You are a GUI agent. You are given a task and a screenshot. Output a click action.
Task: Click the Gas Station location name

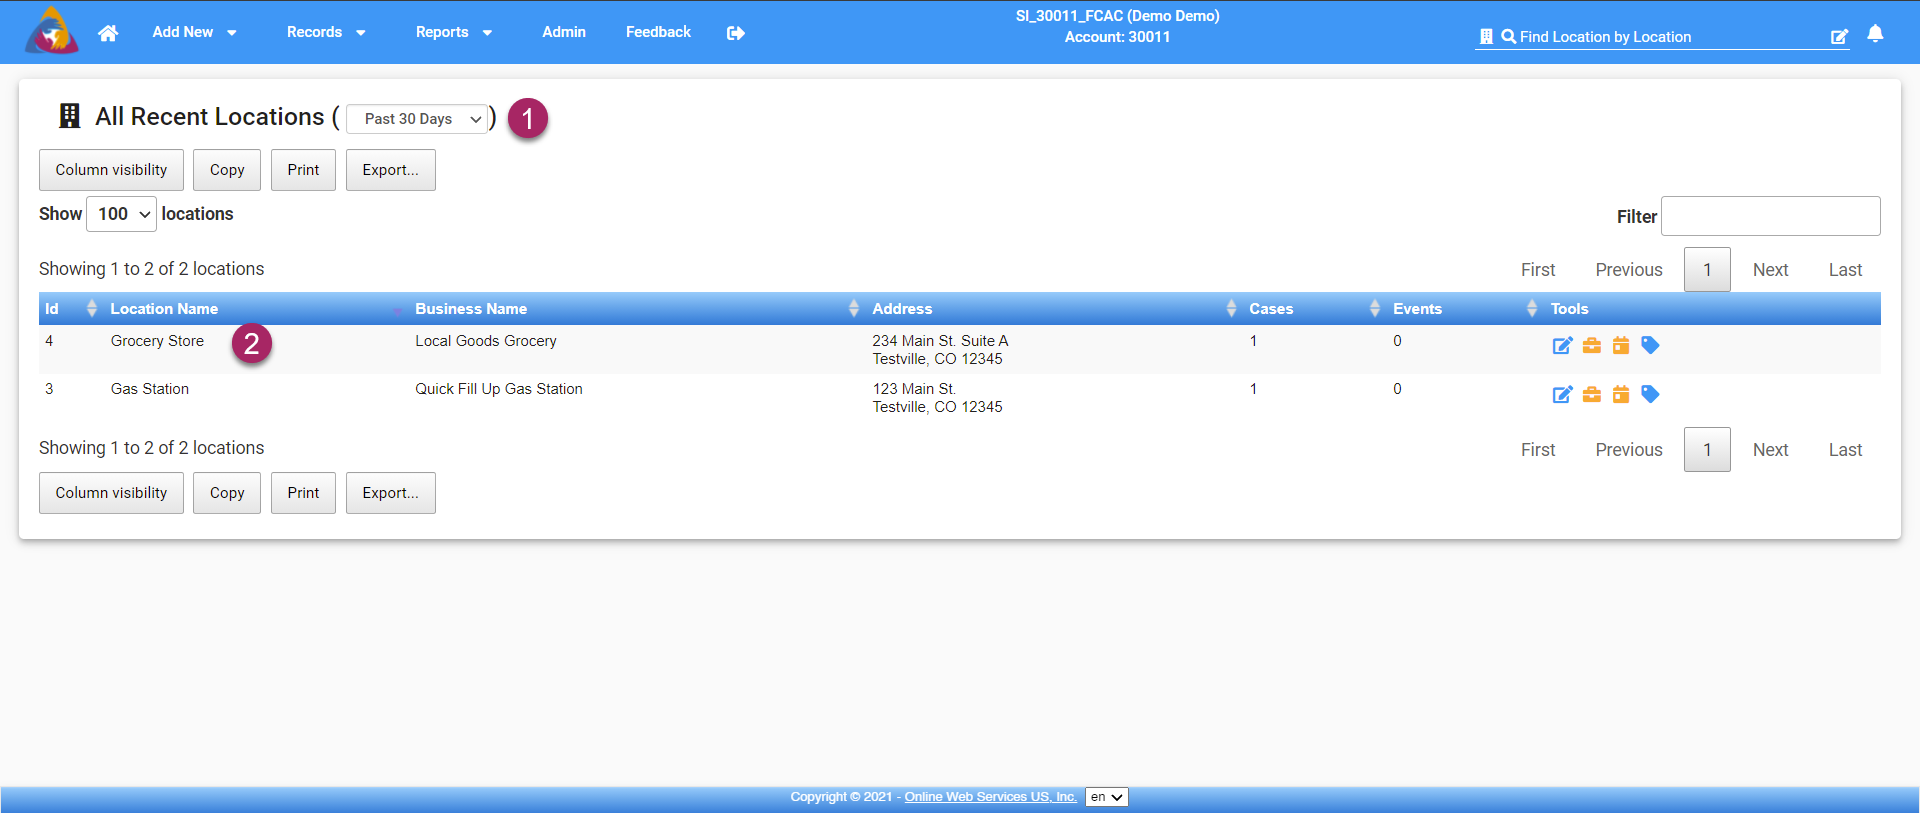150,389
